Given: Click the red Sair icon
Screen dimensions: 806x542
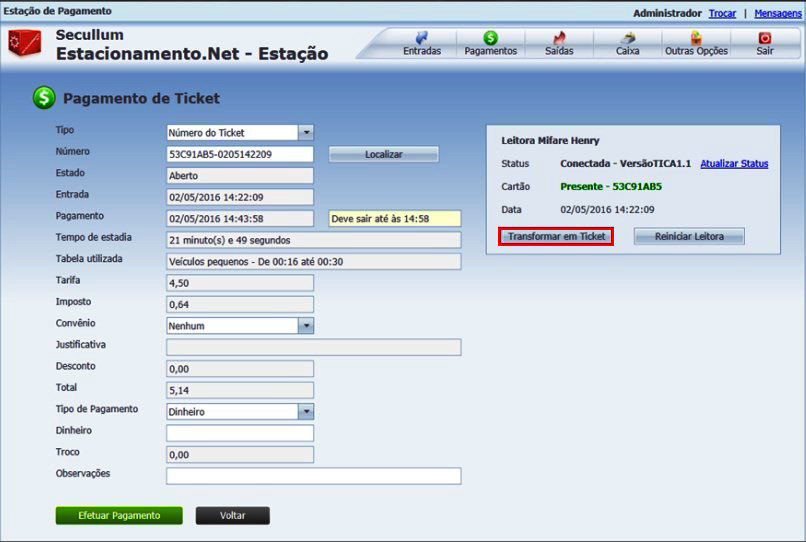Looking at the screenshot, I should [765, 38].
